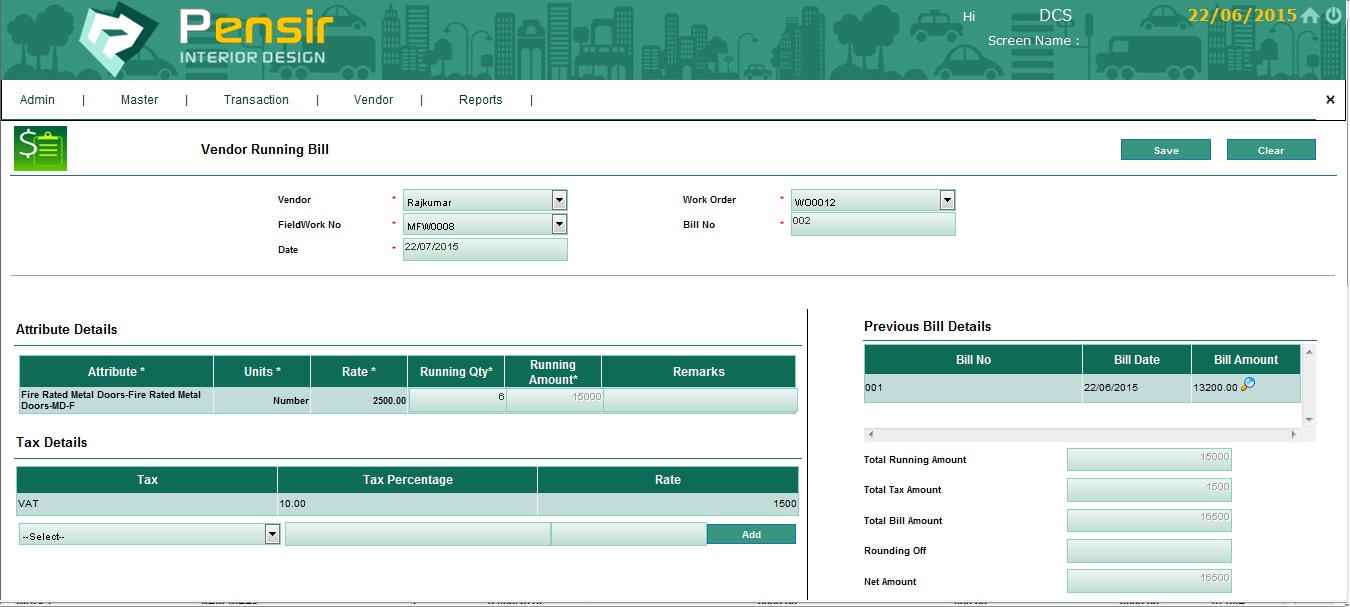Click the Bill No input field
1350x607 pixels.
(x=872, y=224)
